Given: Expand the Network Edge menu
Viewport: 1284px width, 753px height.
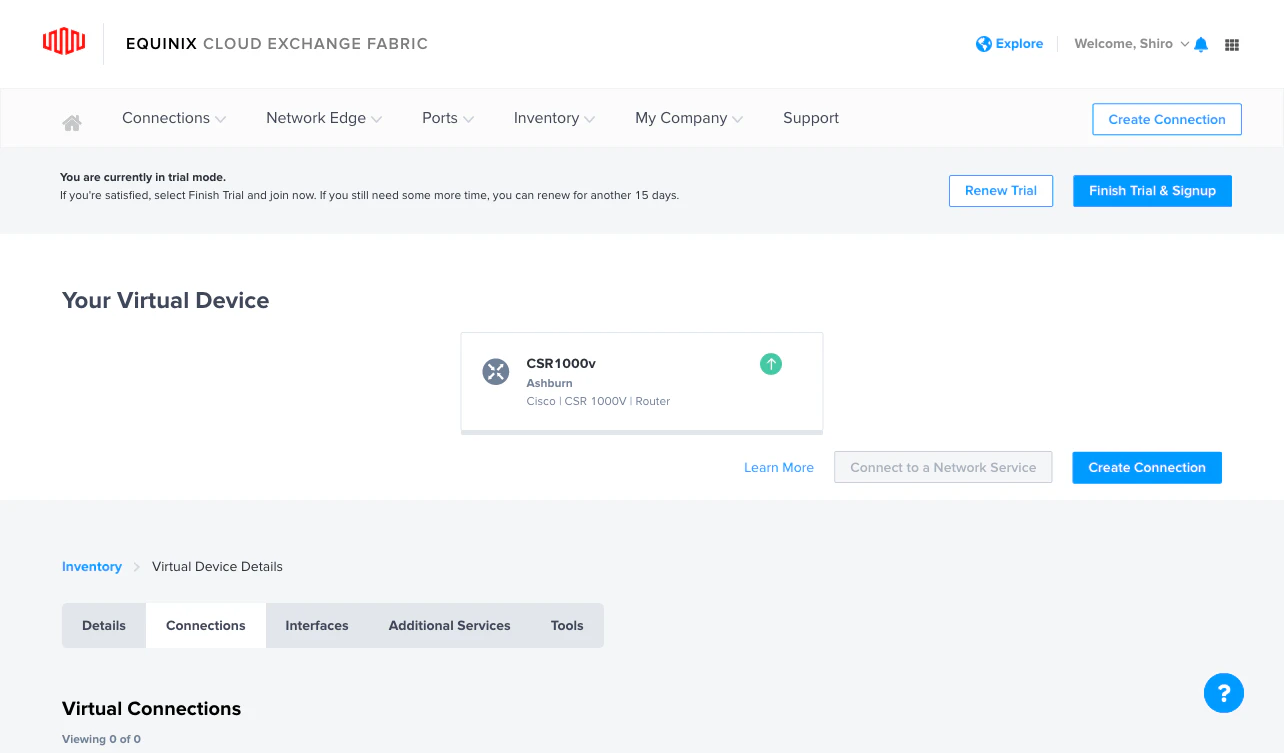Looking at the screenshot, I should click(x=324, y=118).
